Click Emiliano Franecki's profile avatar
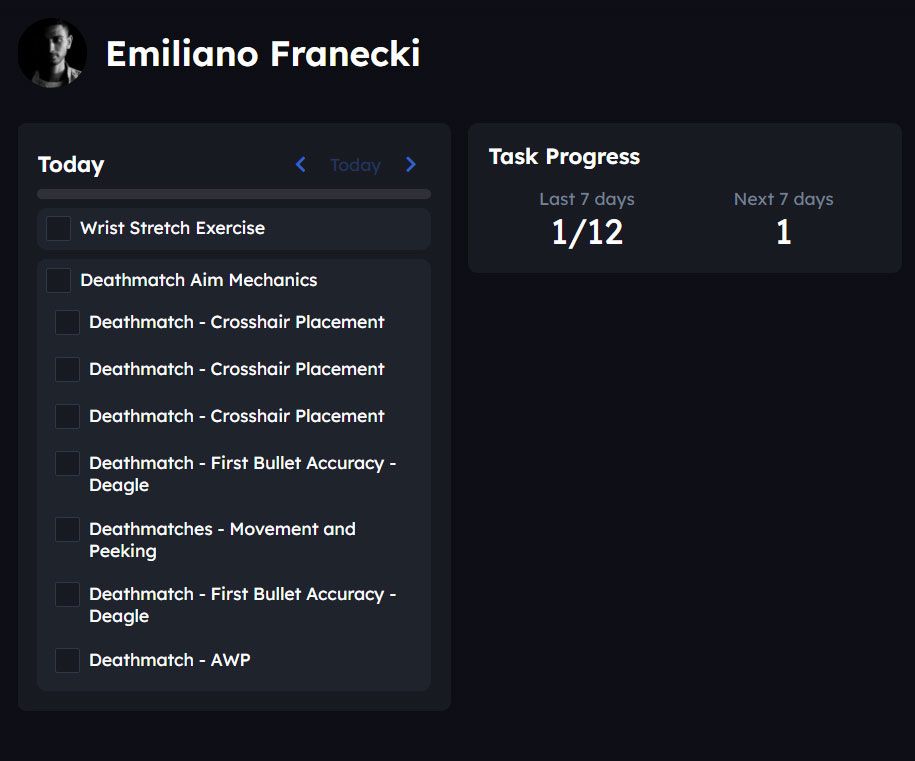Screen dimensions: 915x761 (52, 53)
